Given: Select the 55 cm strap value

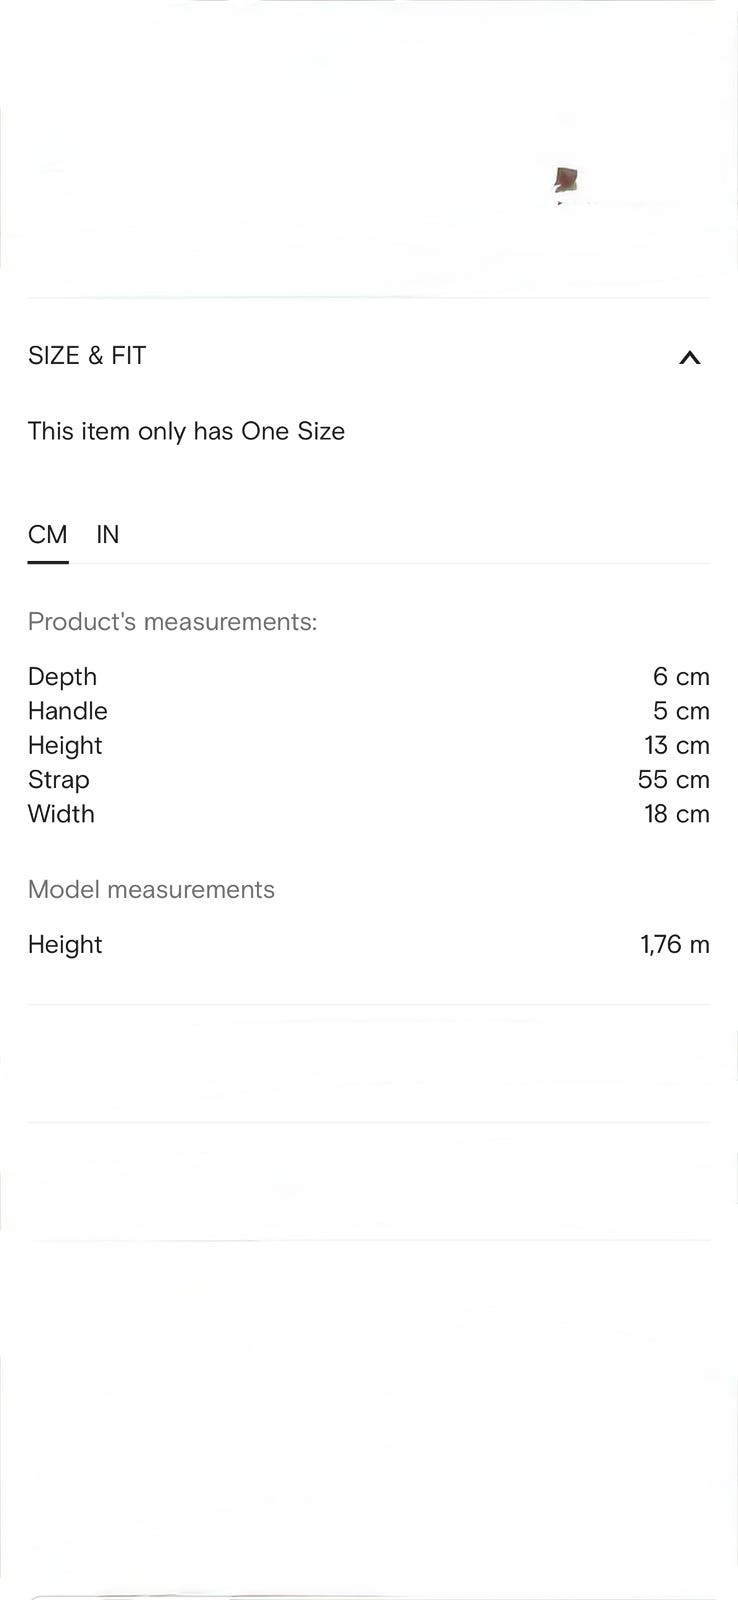Looking at the screenshot, I should coord(673,780).
